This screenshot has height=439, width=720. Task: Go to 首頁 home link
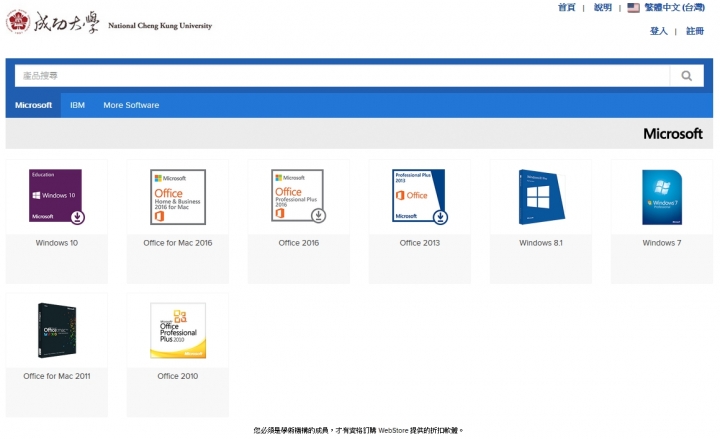[566, 7]
